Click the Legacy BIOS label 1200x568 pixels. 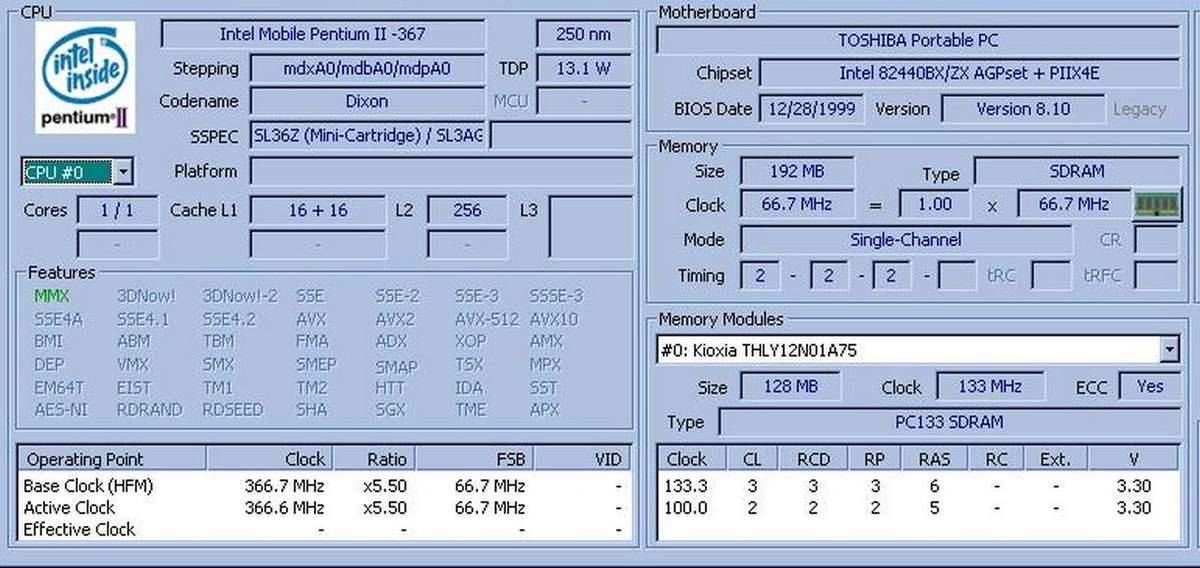[x=1139, y=109]
